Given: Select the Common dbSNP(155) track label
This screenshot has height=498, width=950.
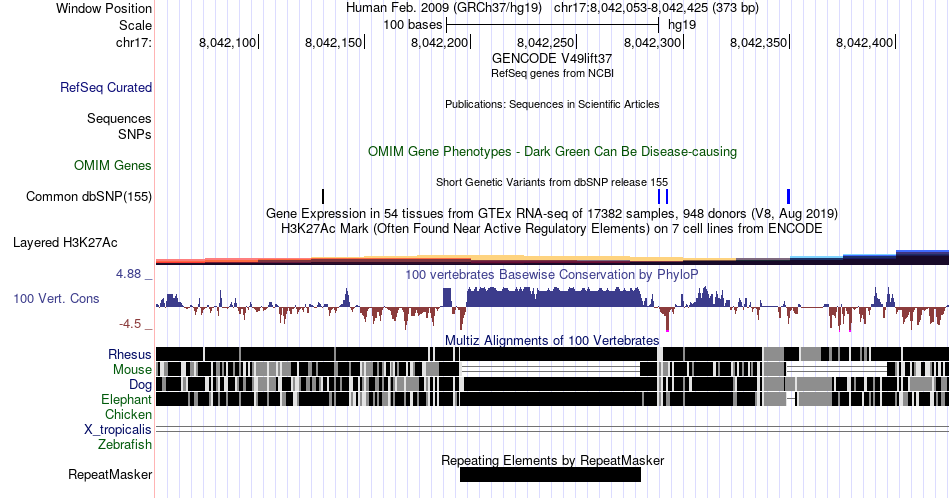Looking at the screenshot, I should [x=89, y=196].
